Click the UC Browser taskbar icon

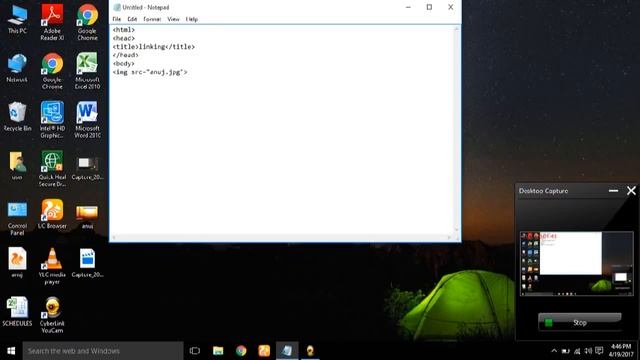click(264, 351)
